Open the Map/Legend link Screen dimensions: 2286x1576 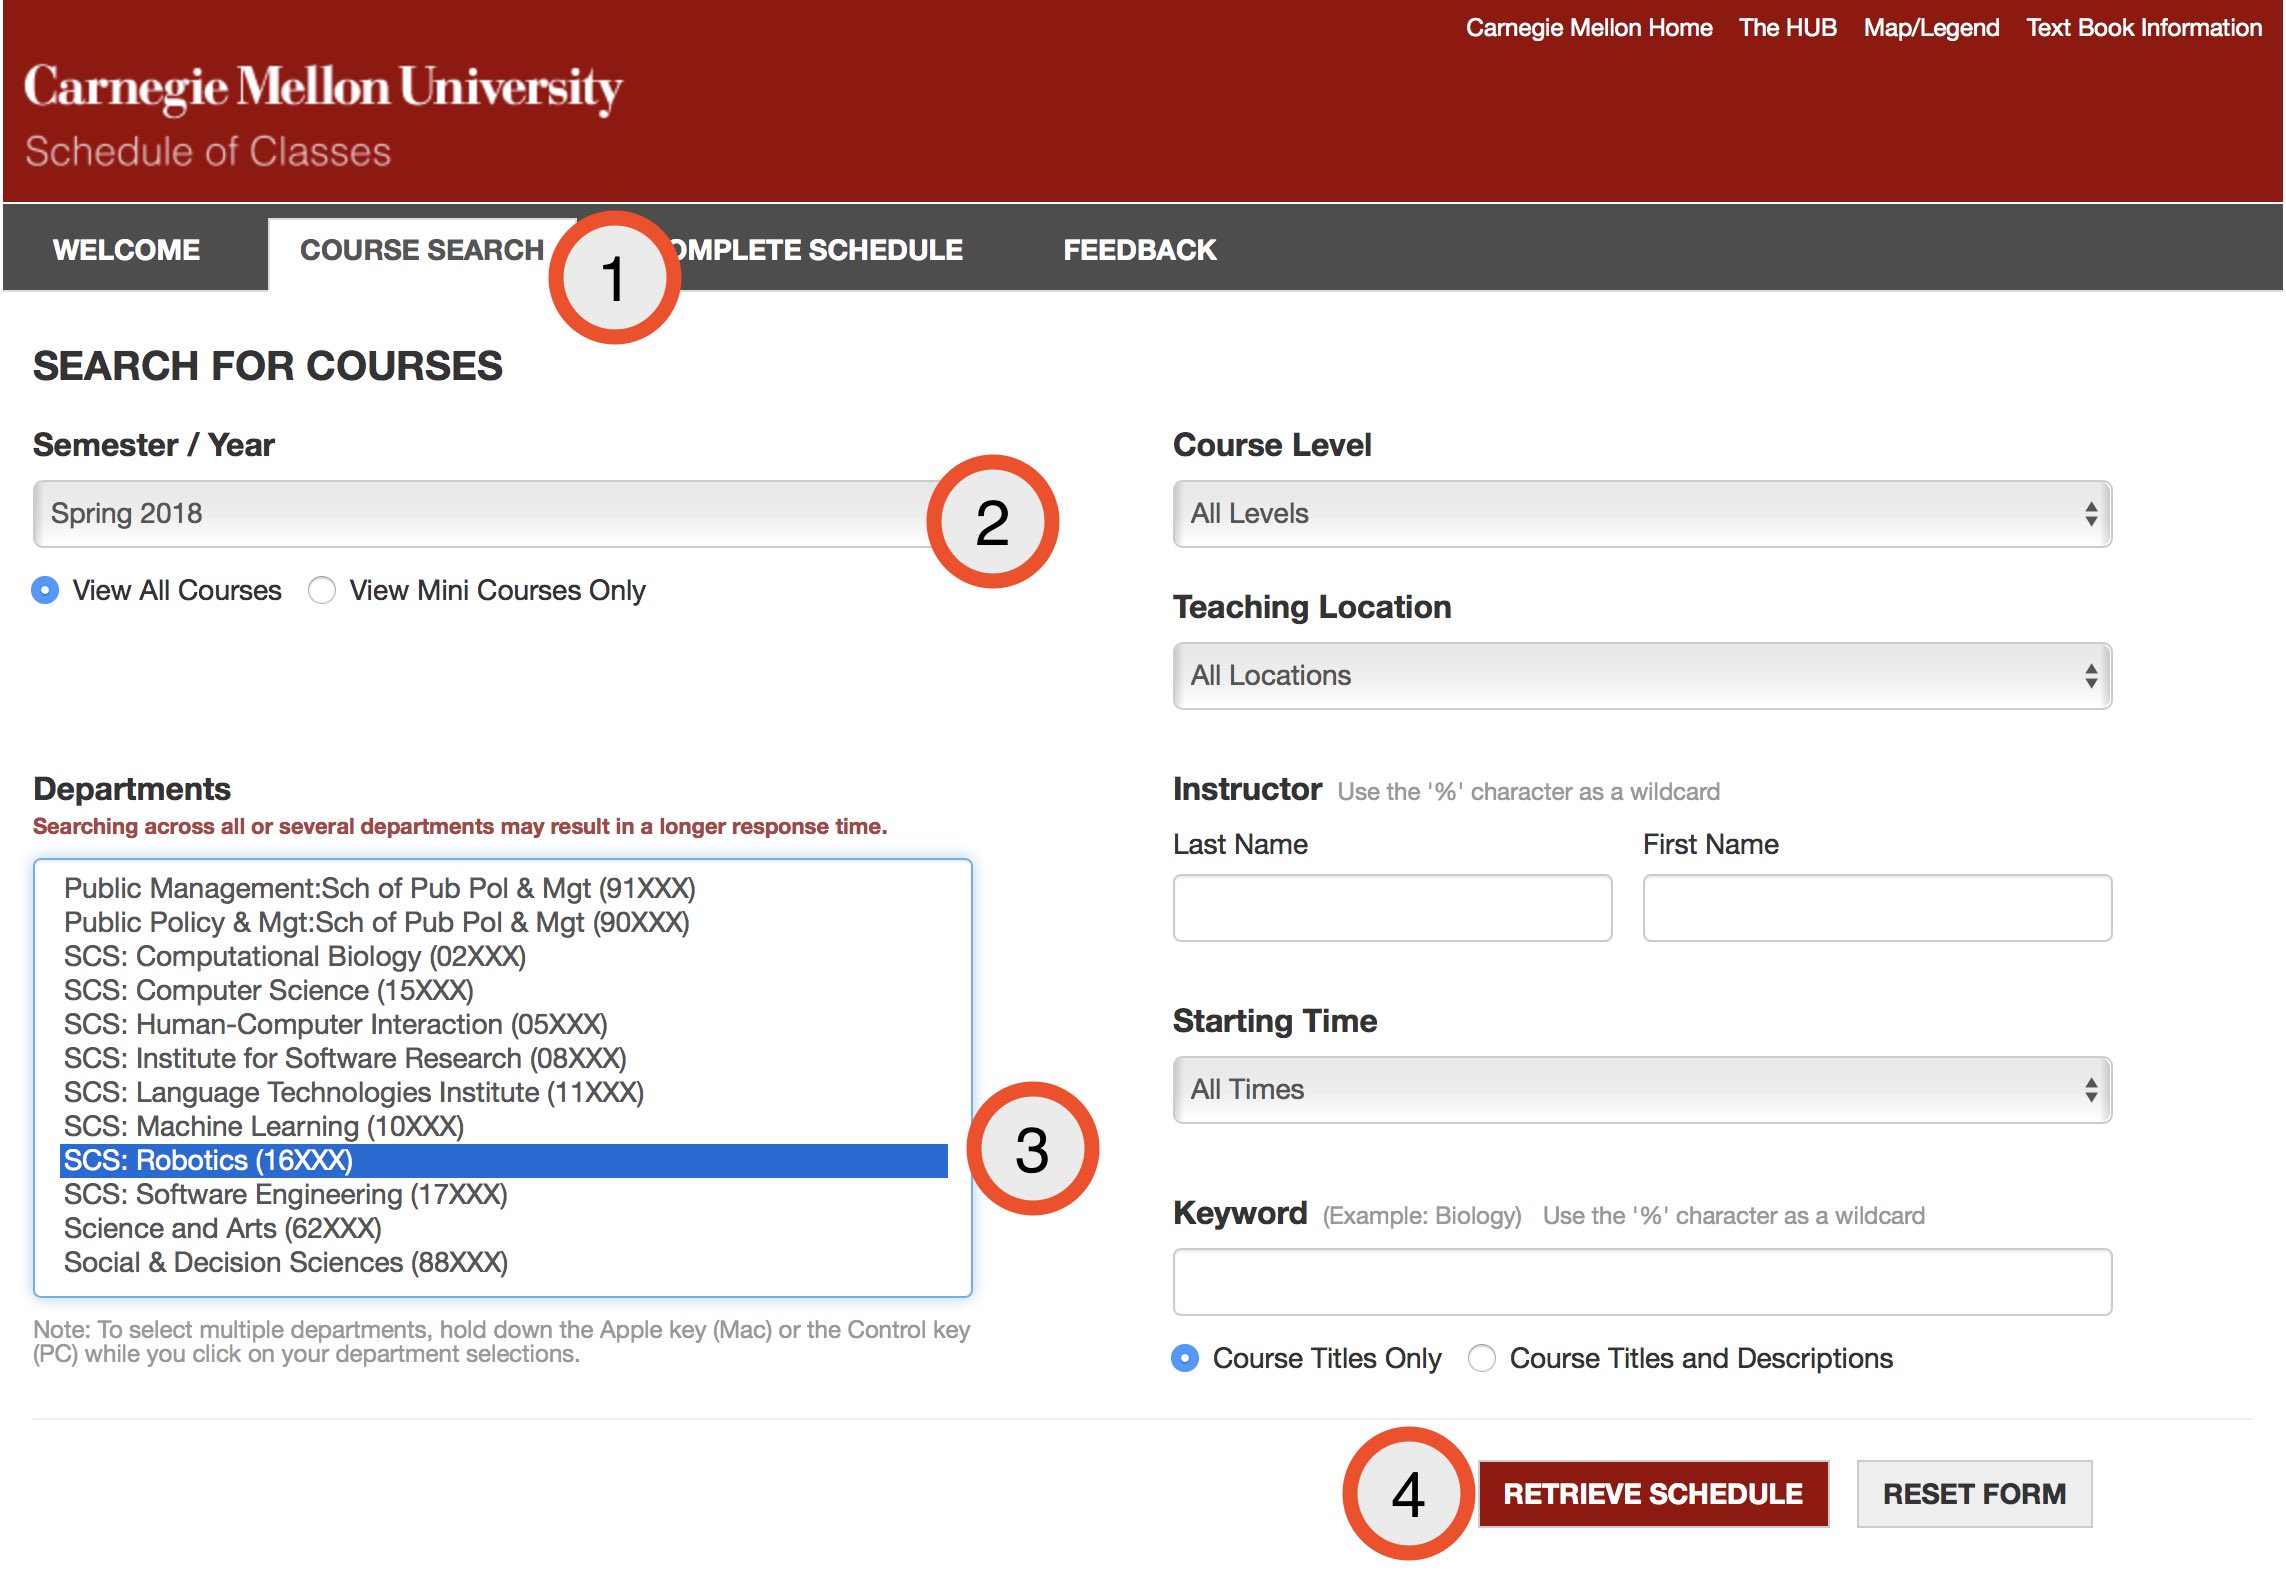[x=1931, y=28]
